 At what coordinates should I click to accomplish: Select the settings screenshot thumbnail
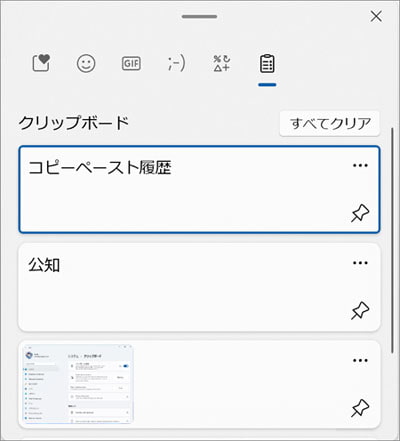77,384
